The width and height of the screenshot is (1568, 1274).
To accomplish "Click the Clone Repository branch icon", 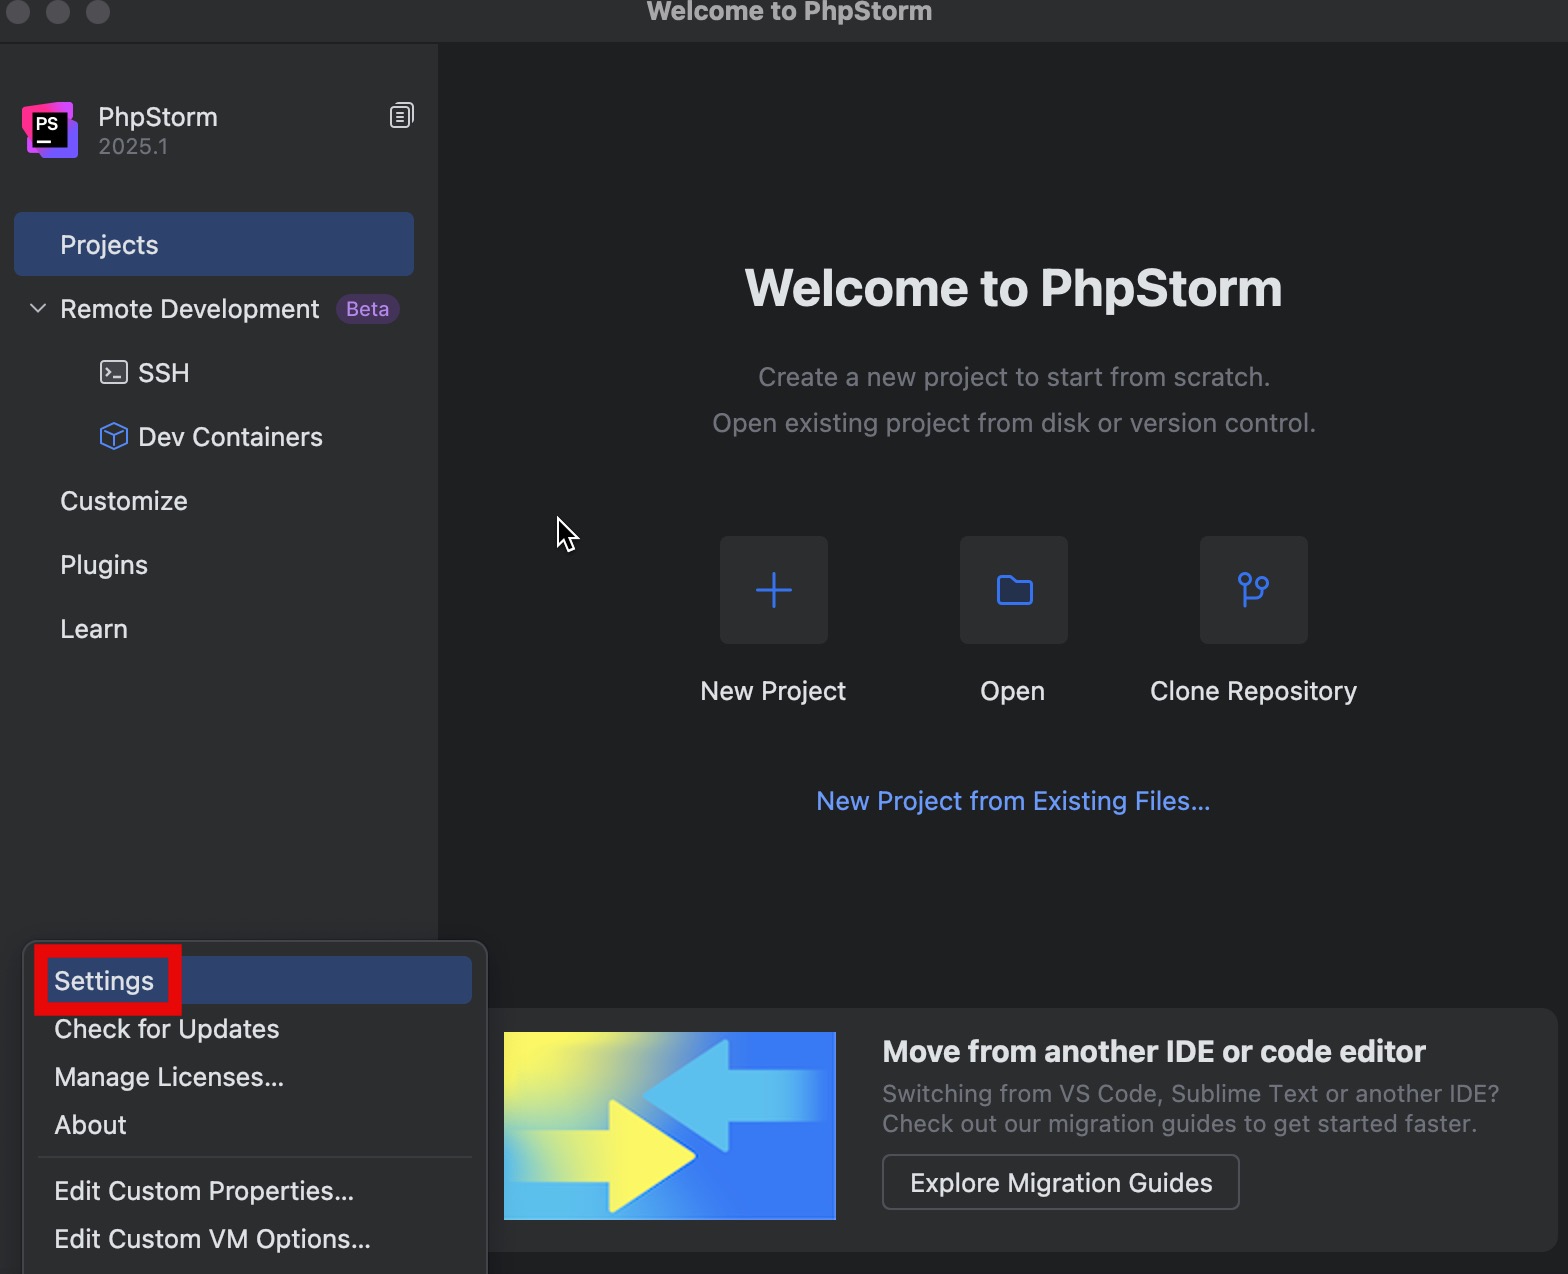I will tap(1253, 590).
